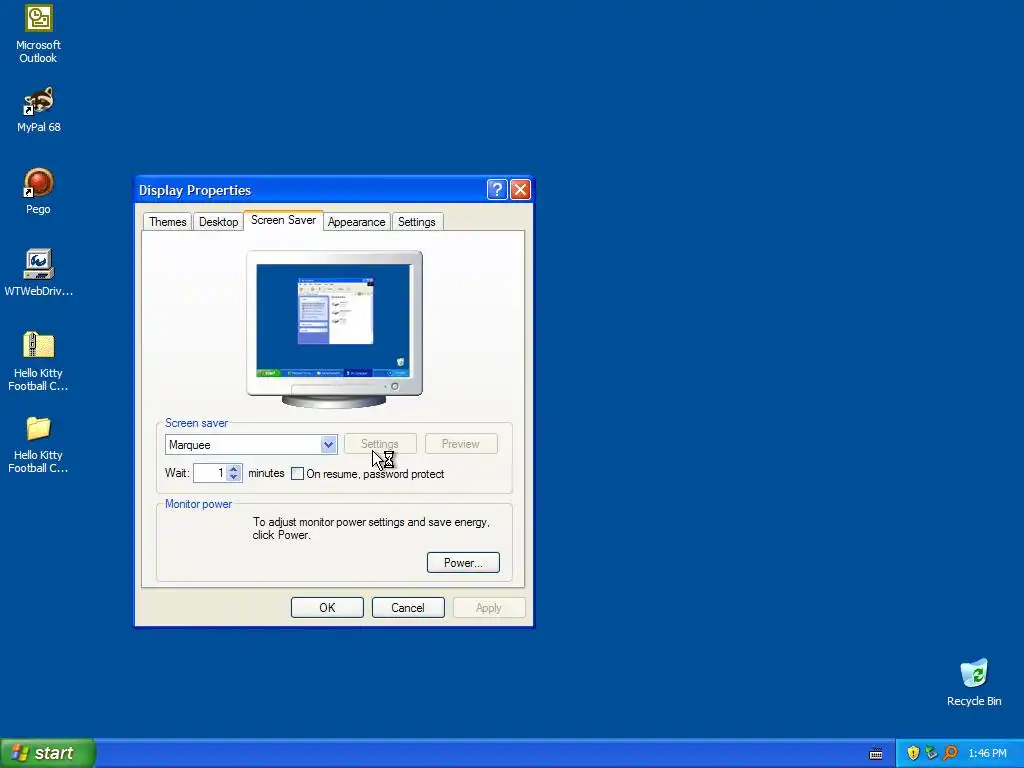Click the Preview button
The width and height of the screenshot is (1024, 768).
[461, 444]
